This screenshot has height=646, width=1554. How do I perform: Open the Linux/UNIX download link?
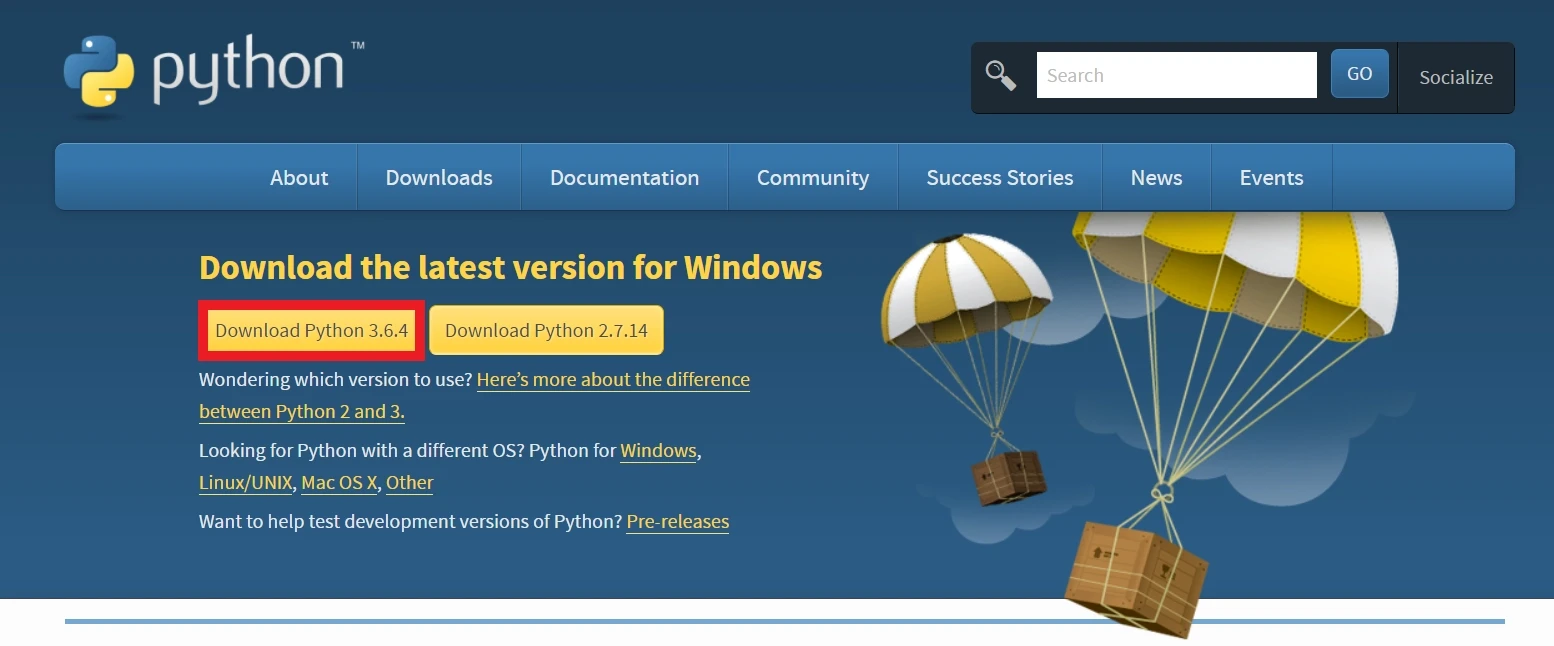(245, 483)
